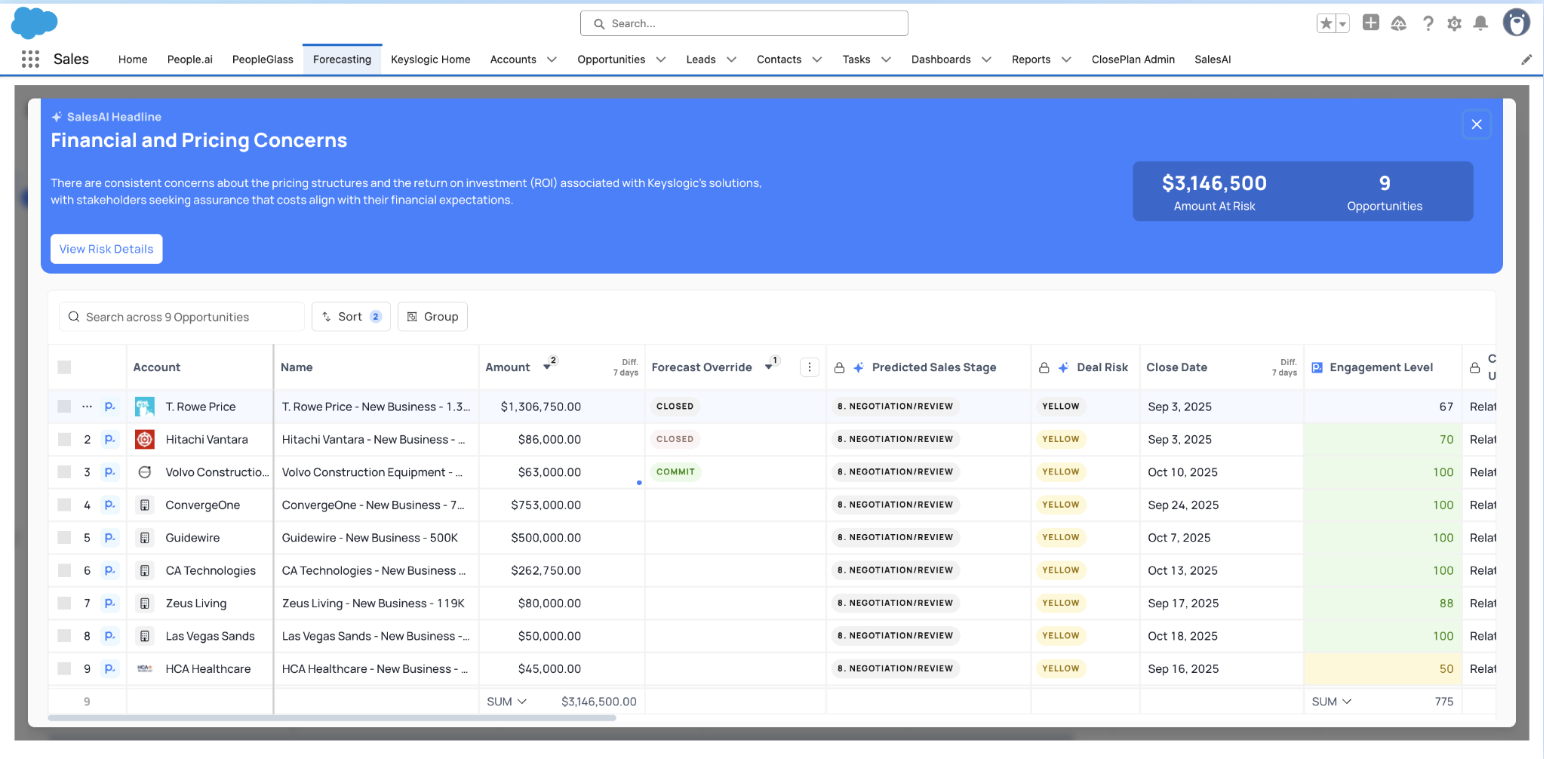Focus the Search across 9 Opportunities field
The width and height of the screenshot is (1544, 759).
click(182, 317)
